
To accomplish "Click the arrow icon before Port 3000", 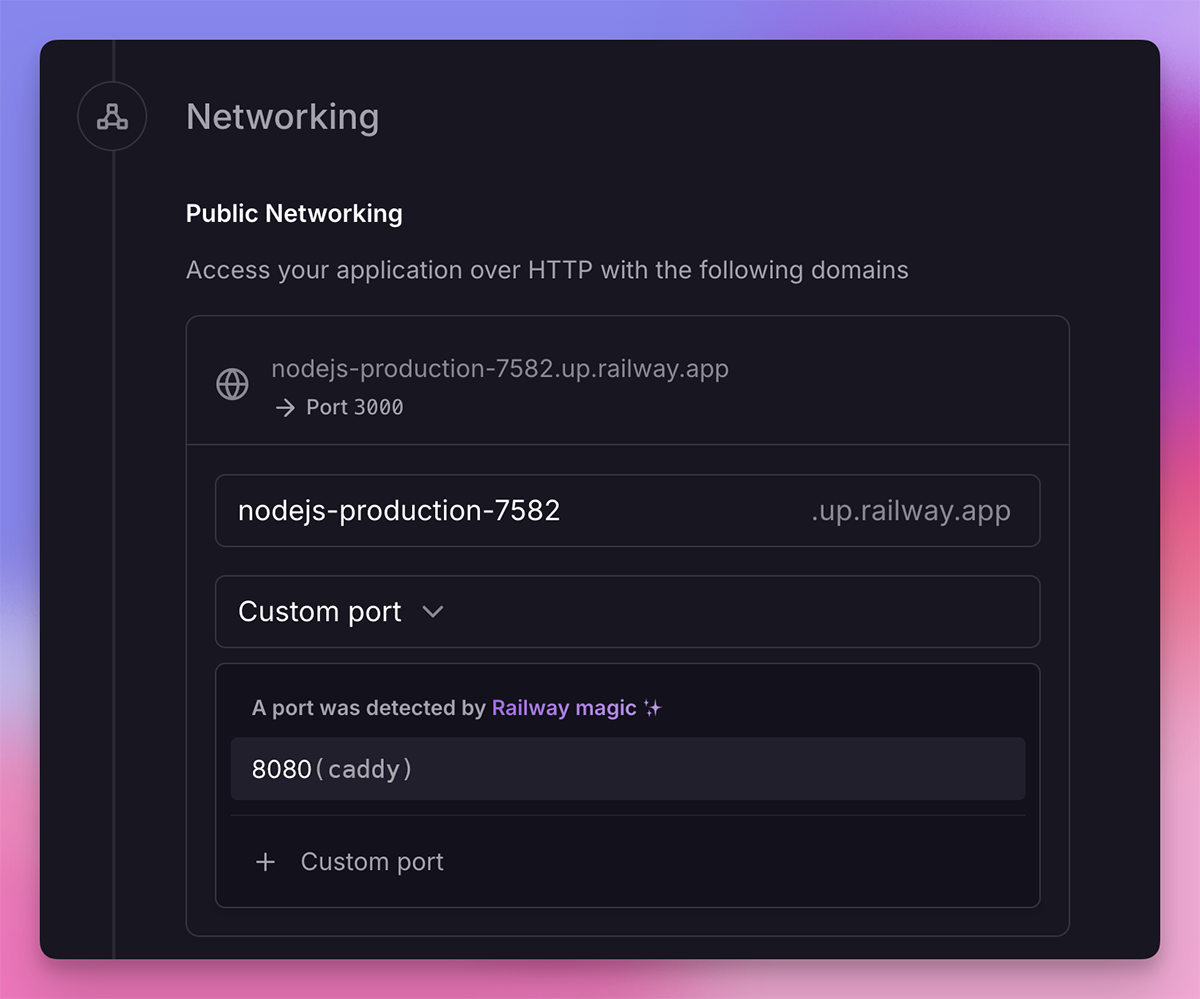I will coord(285,408).
